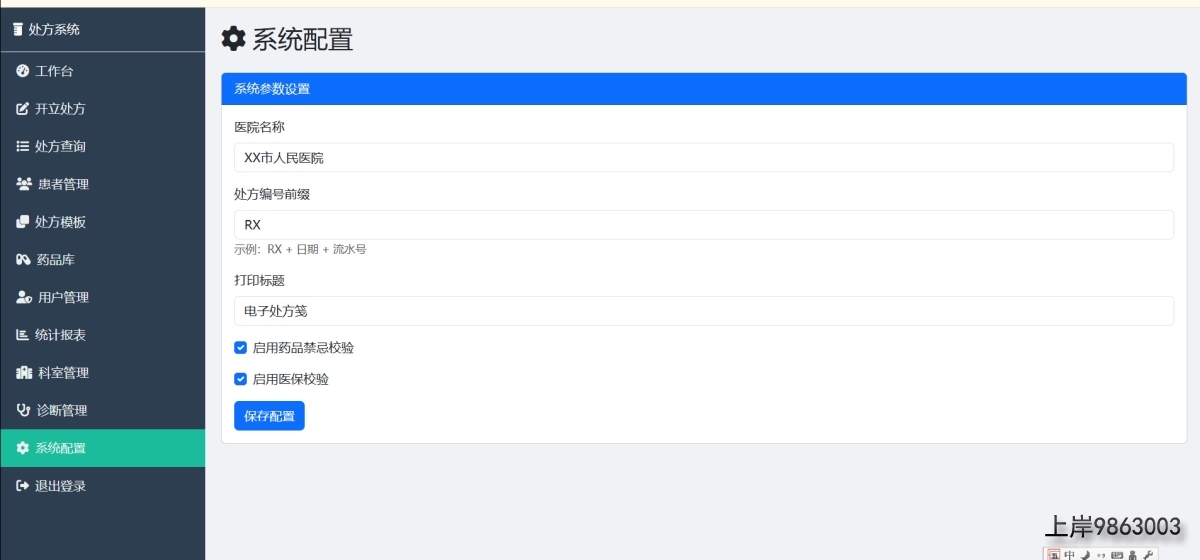Click the 统计报表 chart icon
This screenshot has width=1200, height=560.
23,335
